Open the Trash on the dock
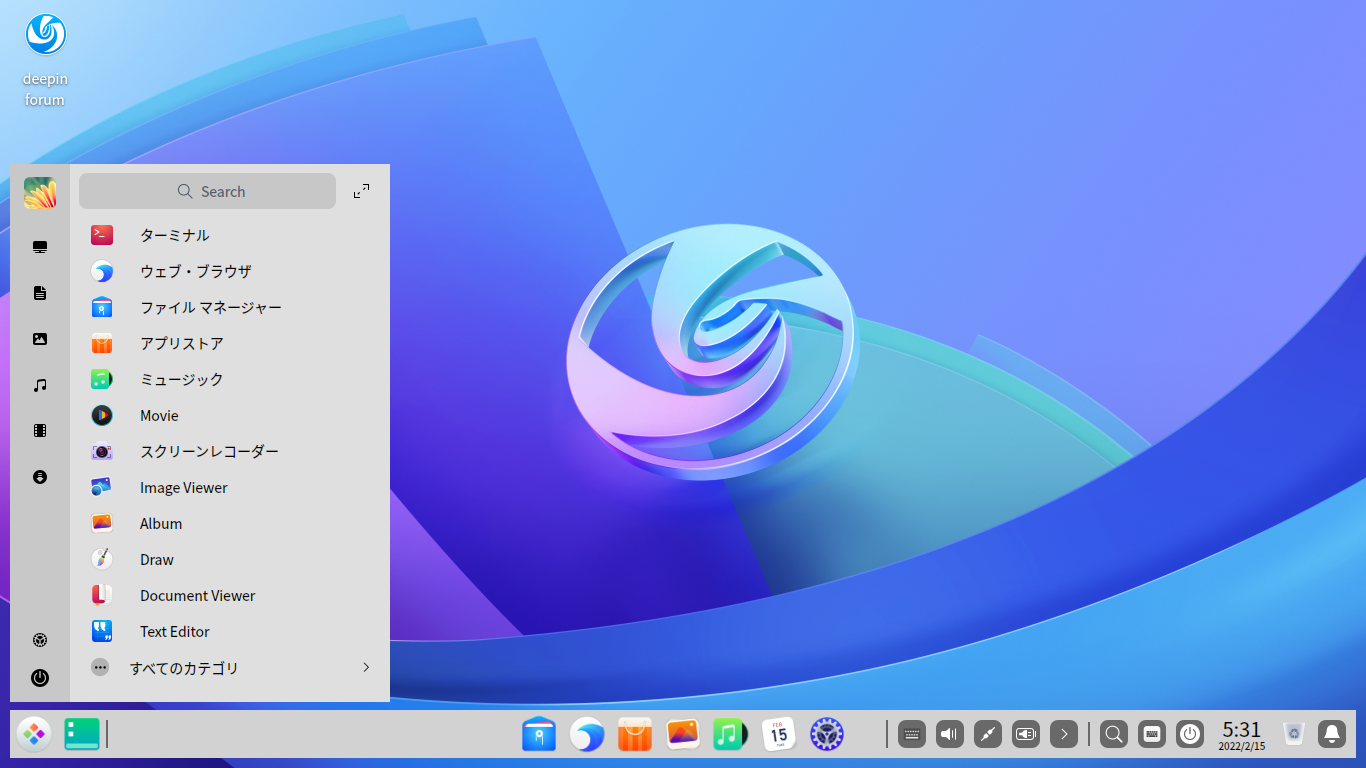Image resolution: width=1366 pixels, height=768 pixels. pos(1294,734)
